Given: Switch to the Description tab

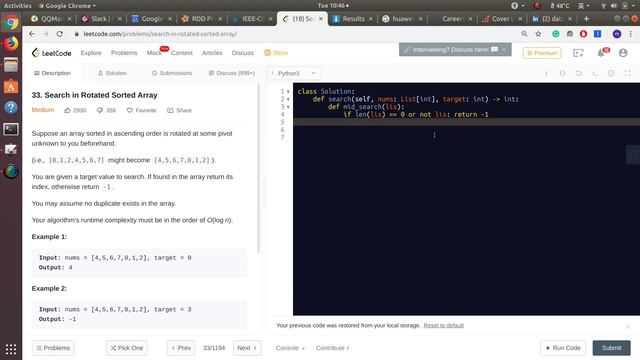Looking at the screenshot, I should [x=52, y=73].
